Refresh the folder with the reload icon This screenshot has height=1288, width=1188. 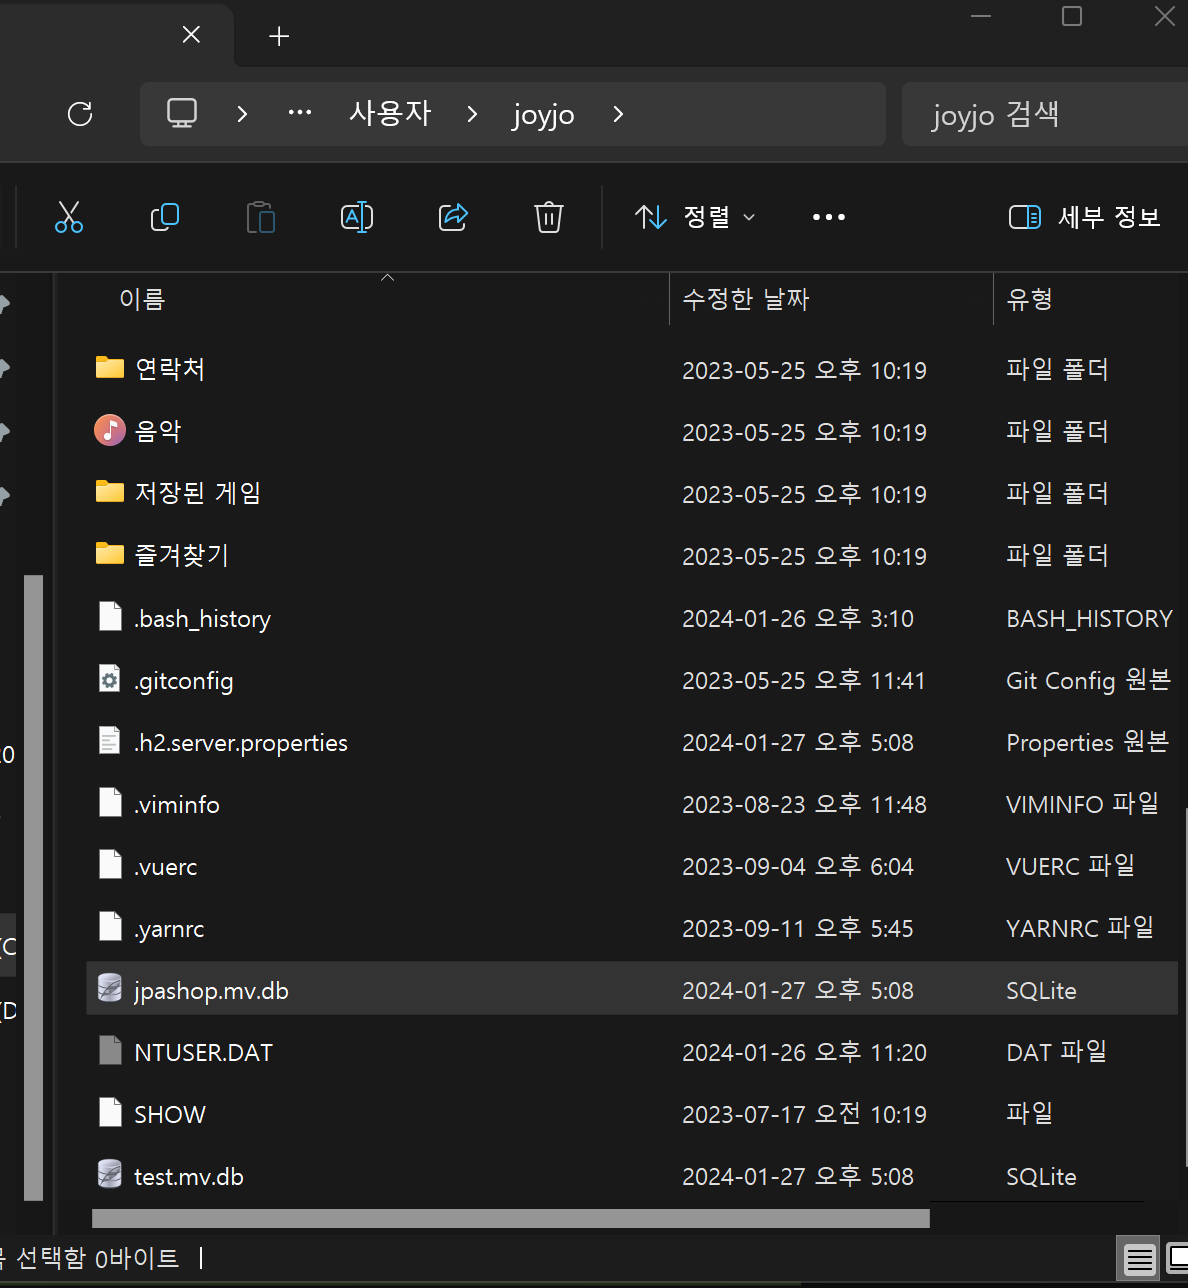pyautogui.click(x=80, y=114)
